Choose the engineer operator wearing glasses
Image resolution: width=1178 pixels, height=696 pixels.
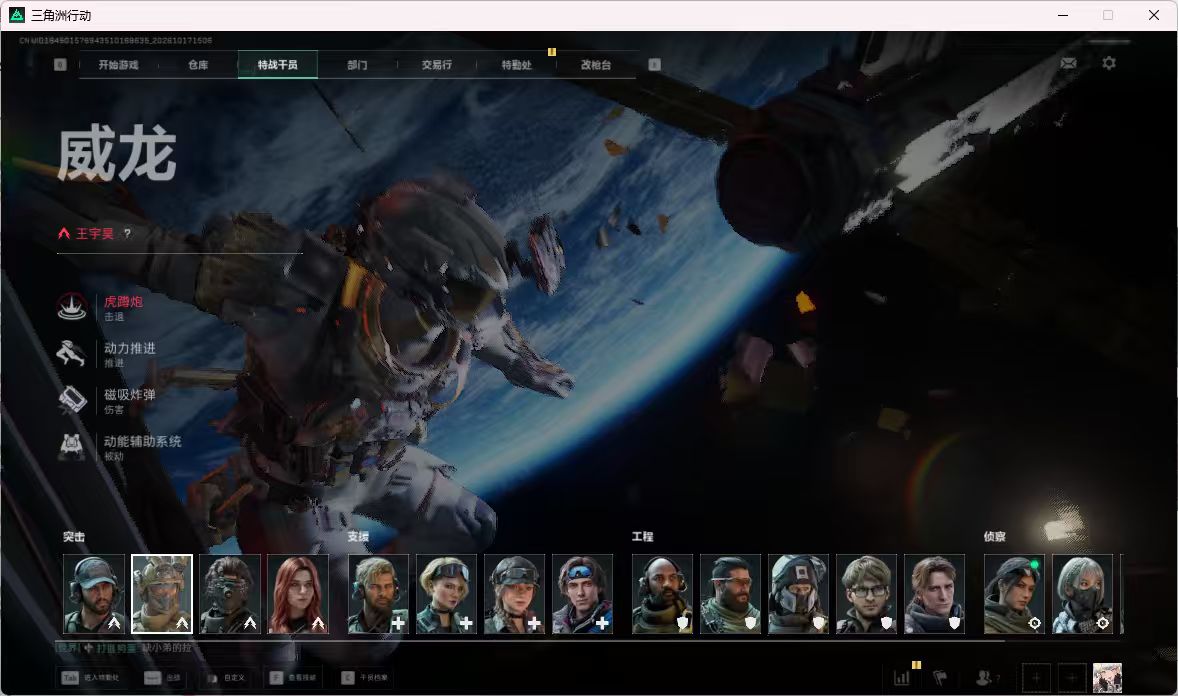(x=866, y=594)
